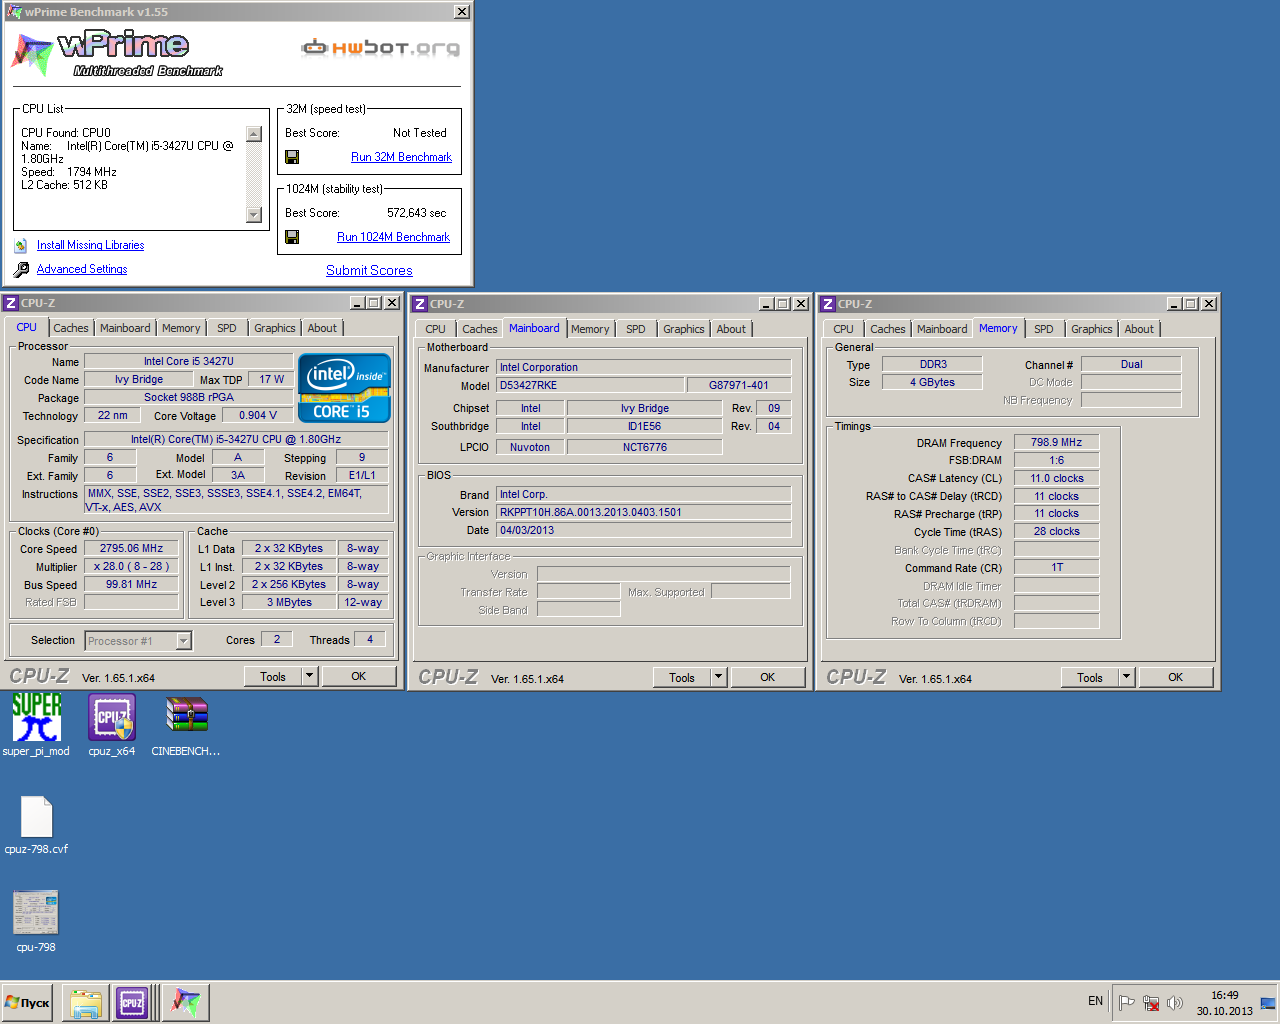Click the Z icon in left CPU-Z title bar
This screenshot has width=1280, height=1024.
(11, 303)
